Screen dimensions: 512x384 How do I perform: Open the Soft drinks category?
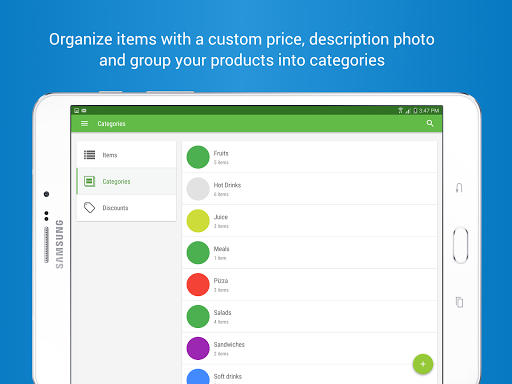click(309, 375)
